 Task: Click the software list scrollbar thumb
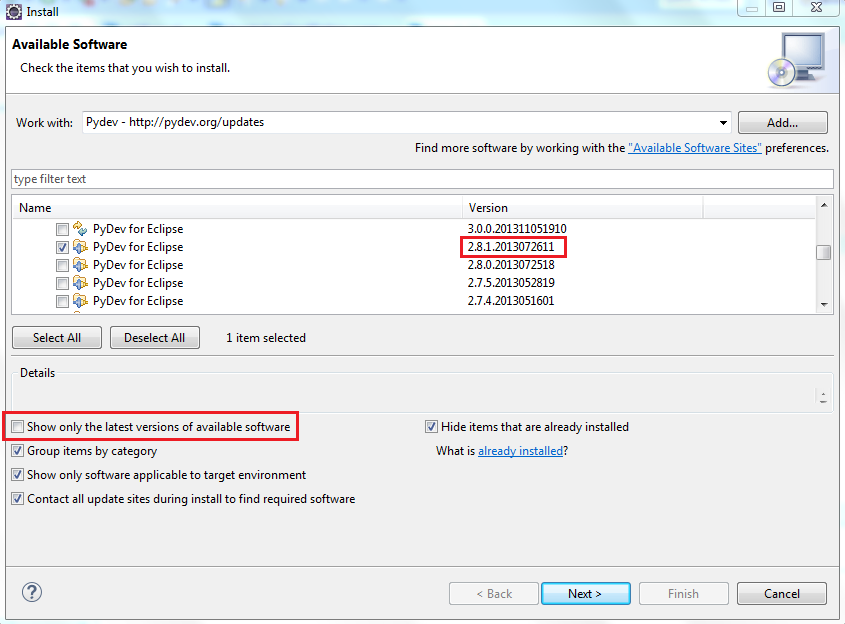coord(823,252)
